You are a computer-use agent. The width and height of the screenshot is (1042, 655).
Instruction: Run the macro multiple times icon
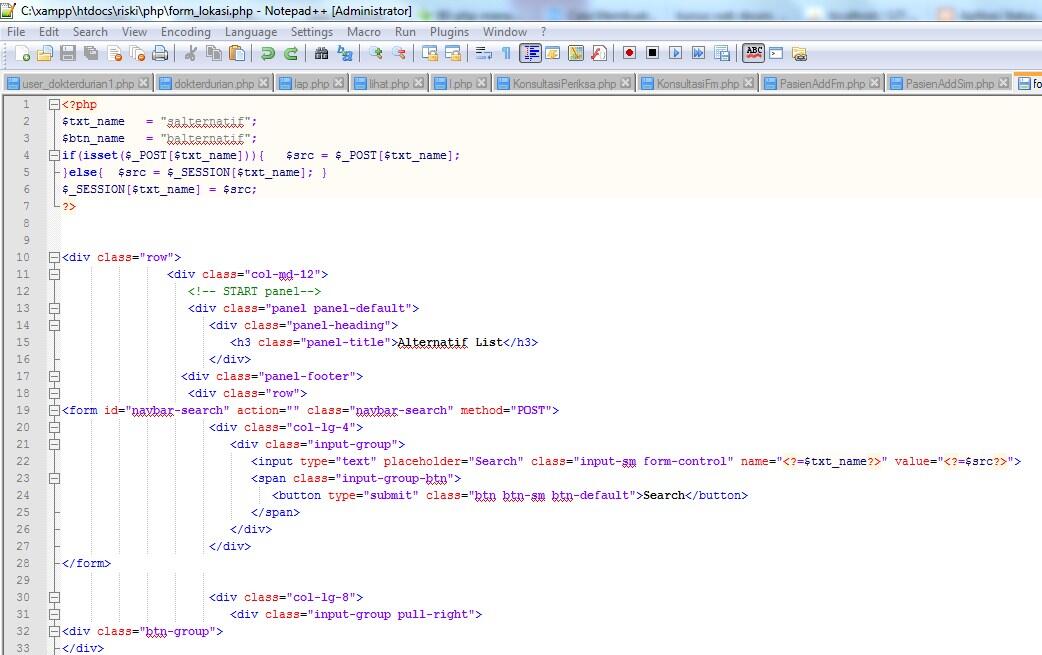[x=698, y=53]
